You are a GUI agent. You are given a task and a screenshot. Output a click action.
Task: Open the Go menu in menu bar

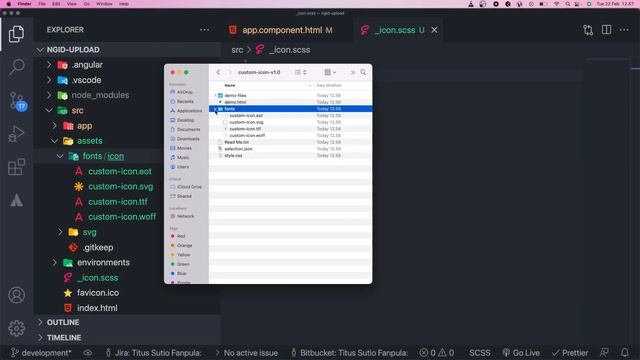coord(87,4)
